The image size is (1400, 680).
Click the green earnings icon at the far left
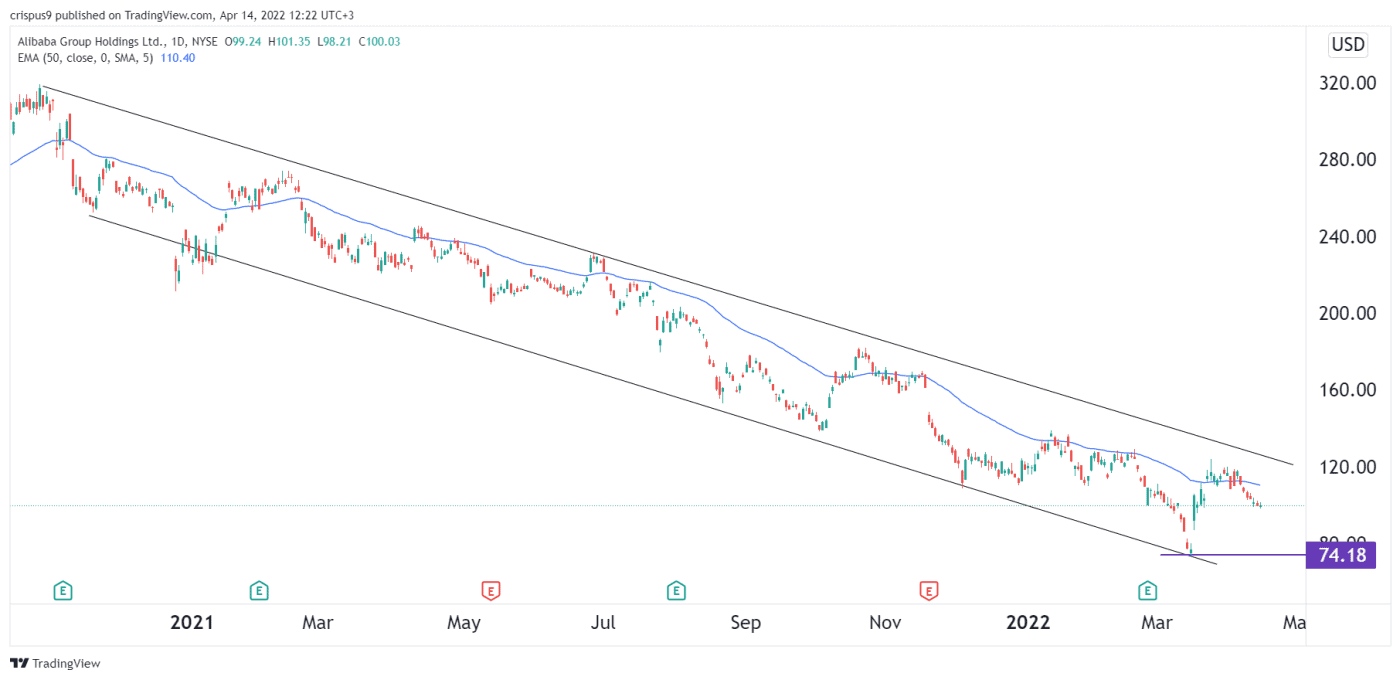[62, 591]
